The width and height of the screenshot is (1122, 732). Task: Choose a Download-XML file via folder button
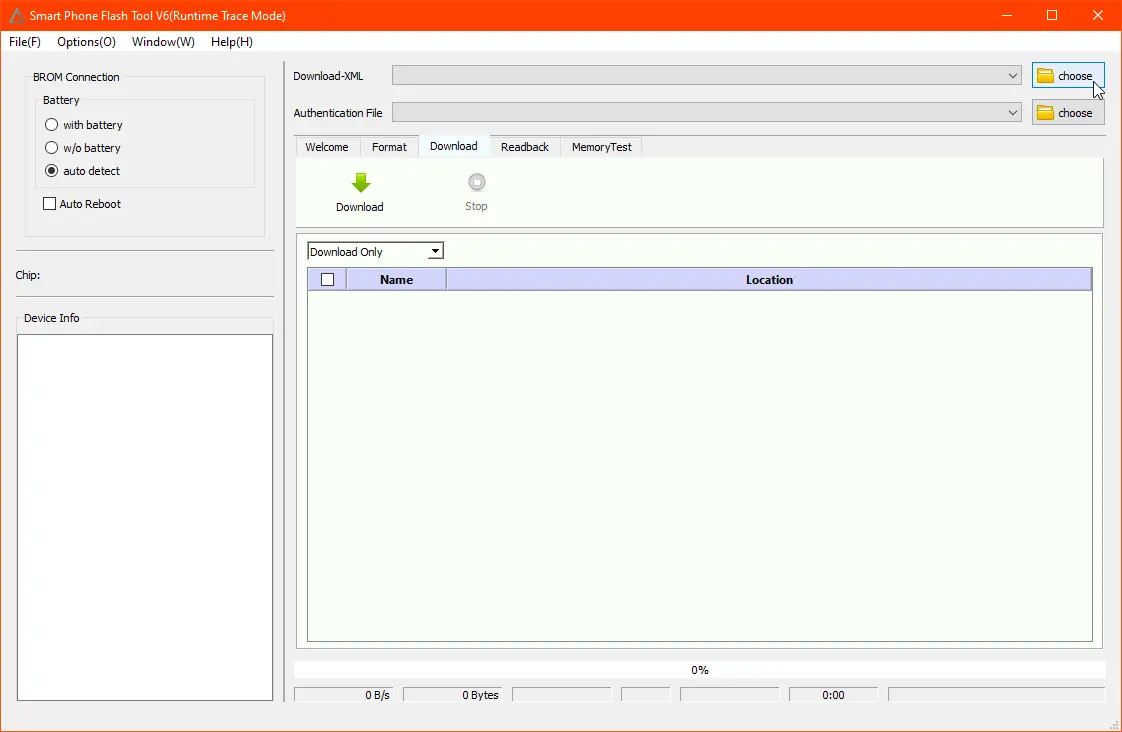point(1068,76)
